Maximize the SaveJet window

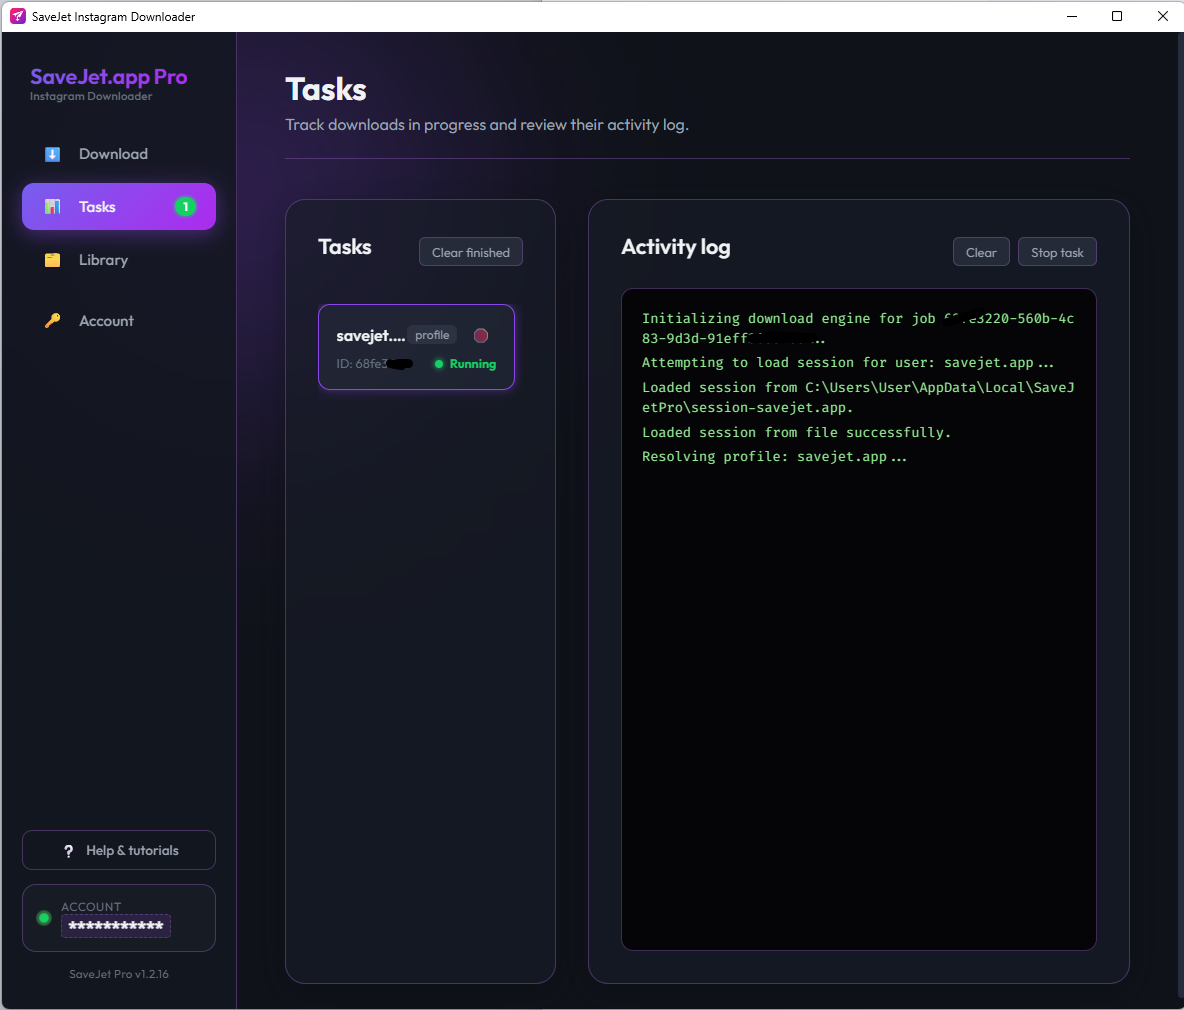tap(1117, 16)
